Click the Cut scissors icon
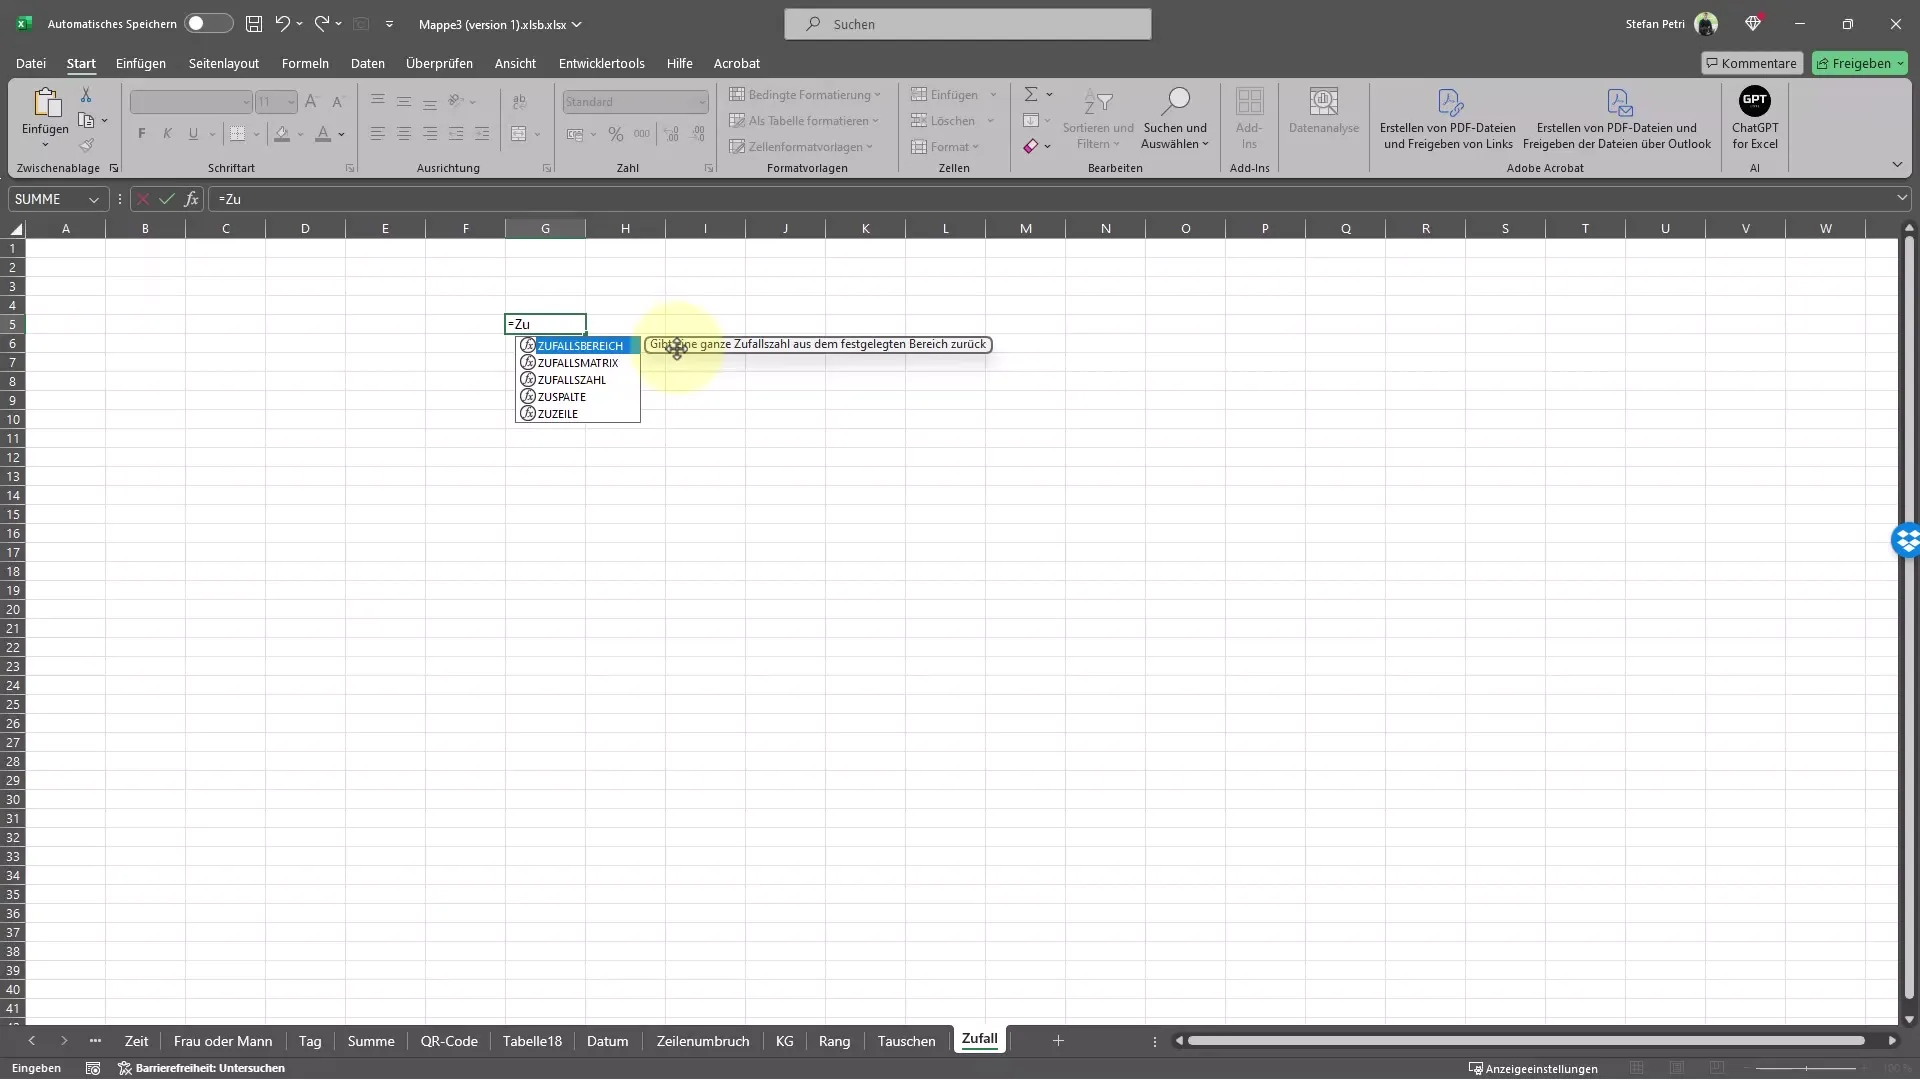This screenshot has width=1920, height=1080. coord(86,95)
